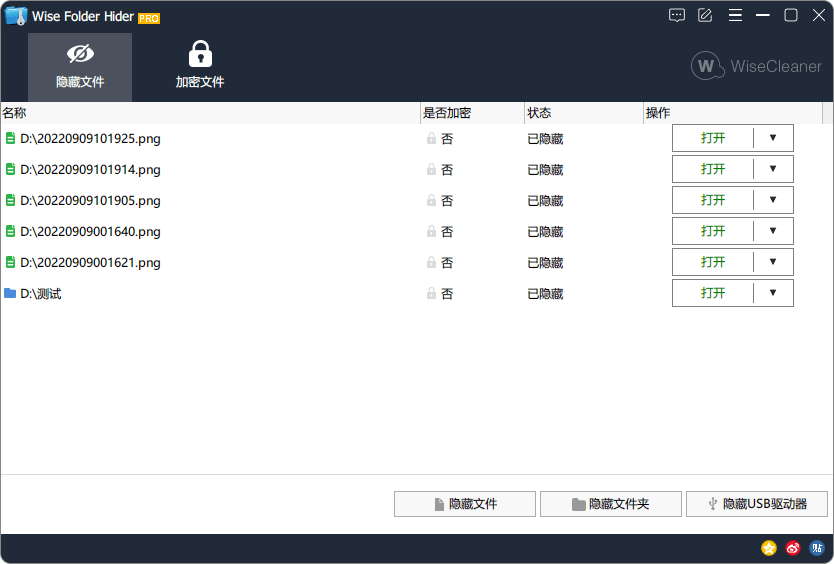Click the WiseCleaner logo link
The width and height of the screenshot is (834, 564).
point(756,66)
